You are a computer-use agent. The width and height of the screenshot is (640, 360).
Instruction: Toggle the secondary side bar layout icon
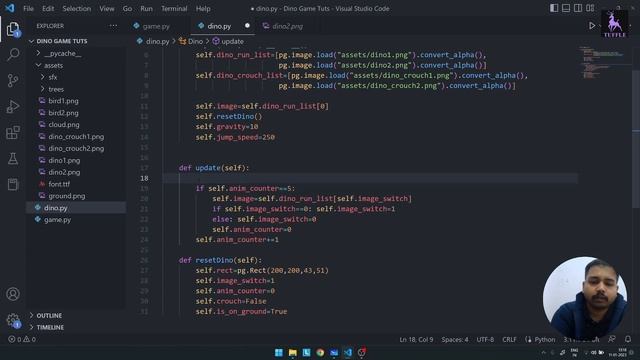tap(578, 8)
